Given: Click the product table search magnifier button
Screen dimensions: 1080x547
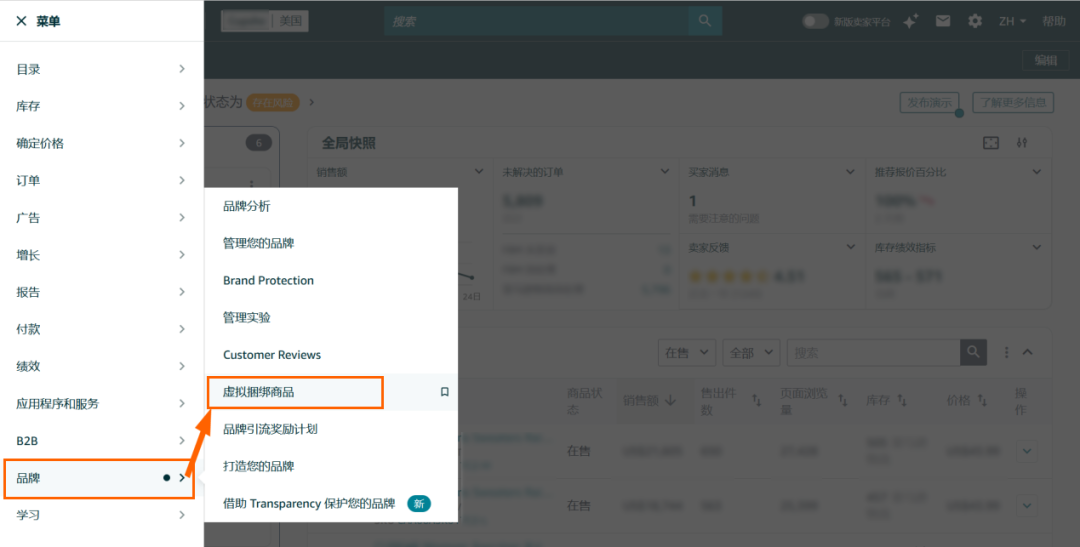Looking at the screenshot, I should click(x=973, y=352).
